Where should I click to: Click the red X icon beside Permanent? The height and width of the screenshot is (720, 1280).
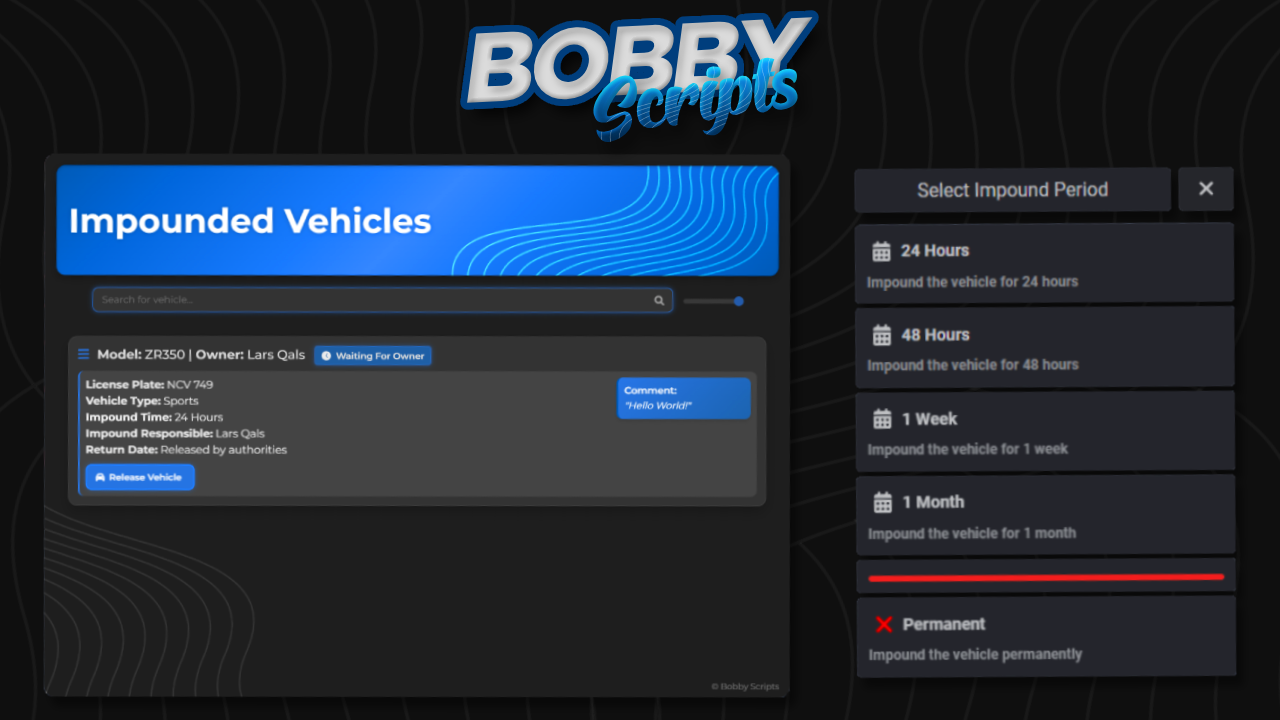pos(883,623)
